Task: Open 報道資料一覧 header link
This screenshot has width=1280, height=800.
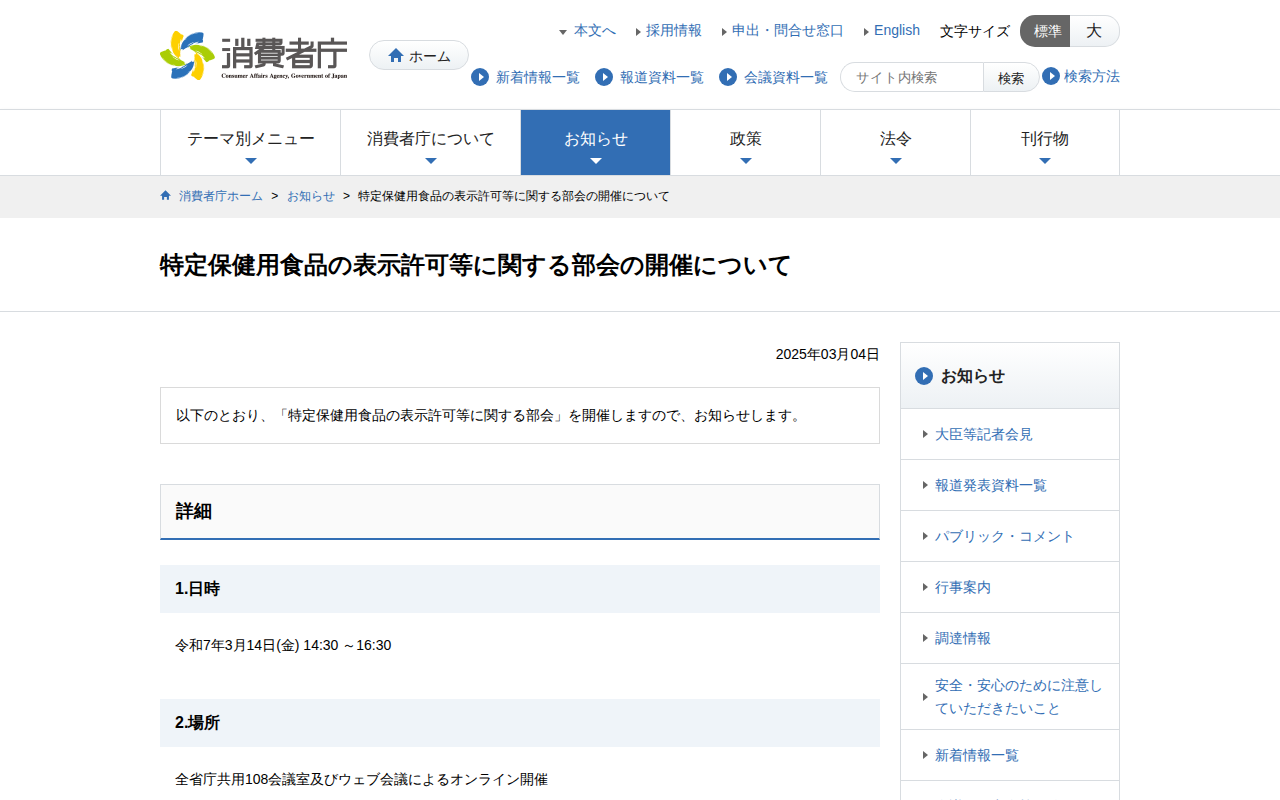Action: 662,77
